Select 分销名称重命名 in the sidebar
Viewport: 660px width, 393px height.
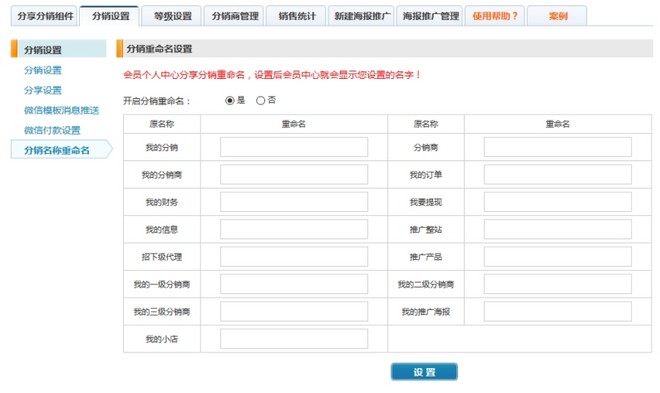tap(61, 150)
